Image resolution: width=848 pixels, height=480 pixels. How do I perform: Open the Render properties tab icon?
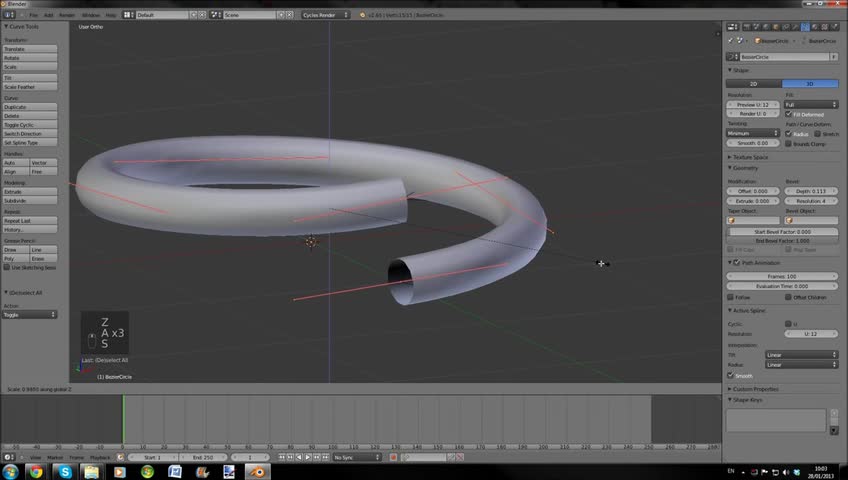(746, 26)
